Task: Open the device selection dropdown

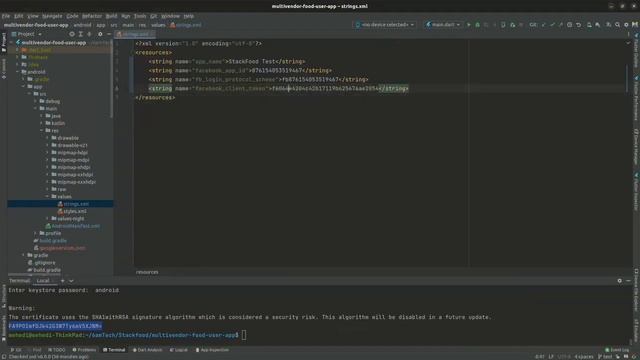Action: point(384,25)
